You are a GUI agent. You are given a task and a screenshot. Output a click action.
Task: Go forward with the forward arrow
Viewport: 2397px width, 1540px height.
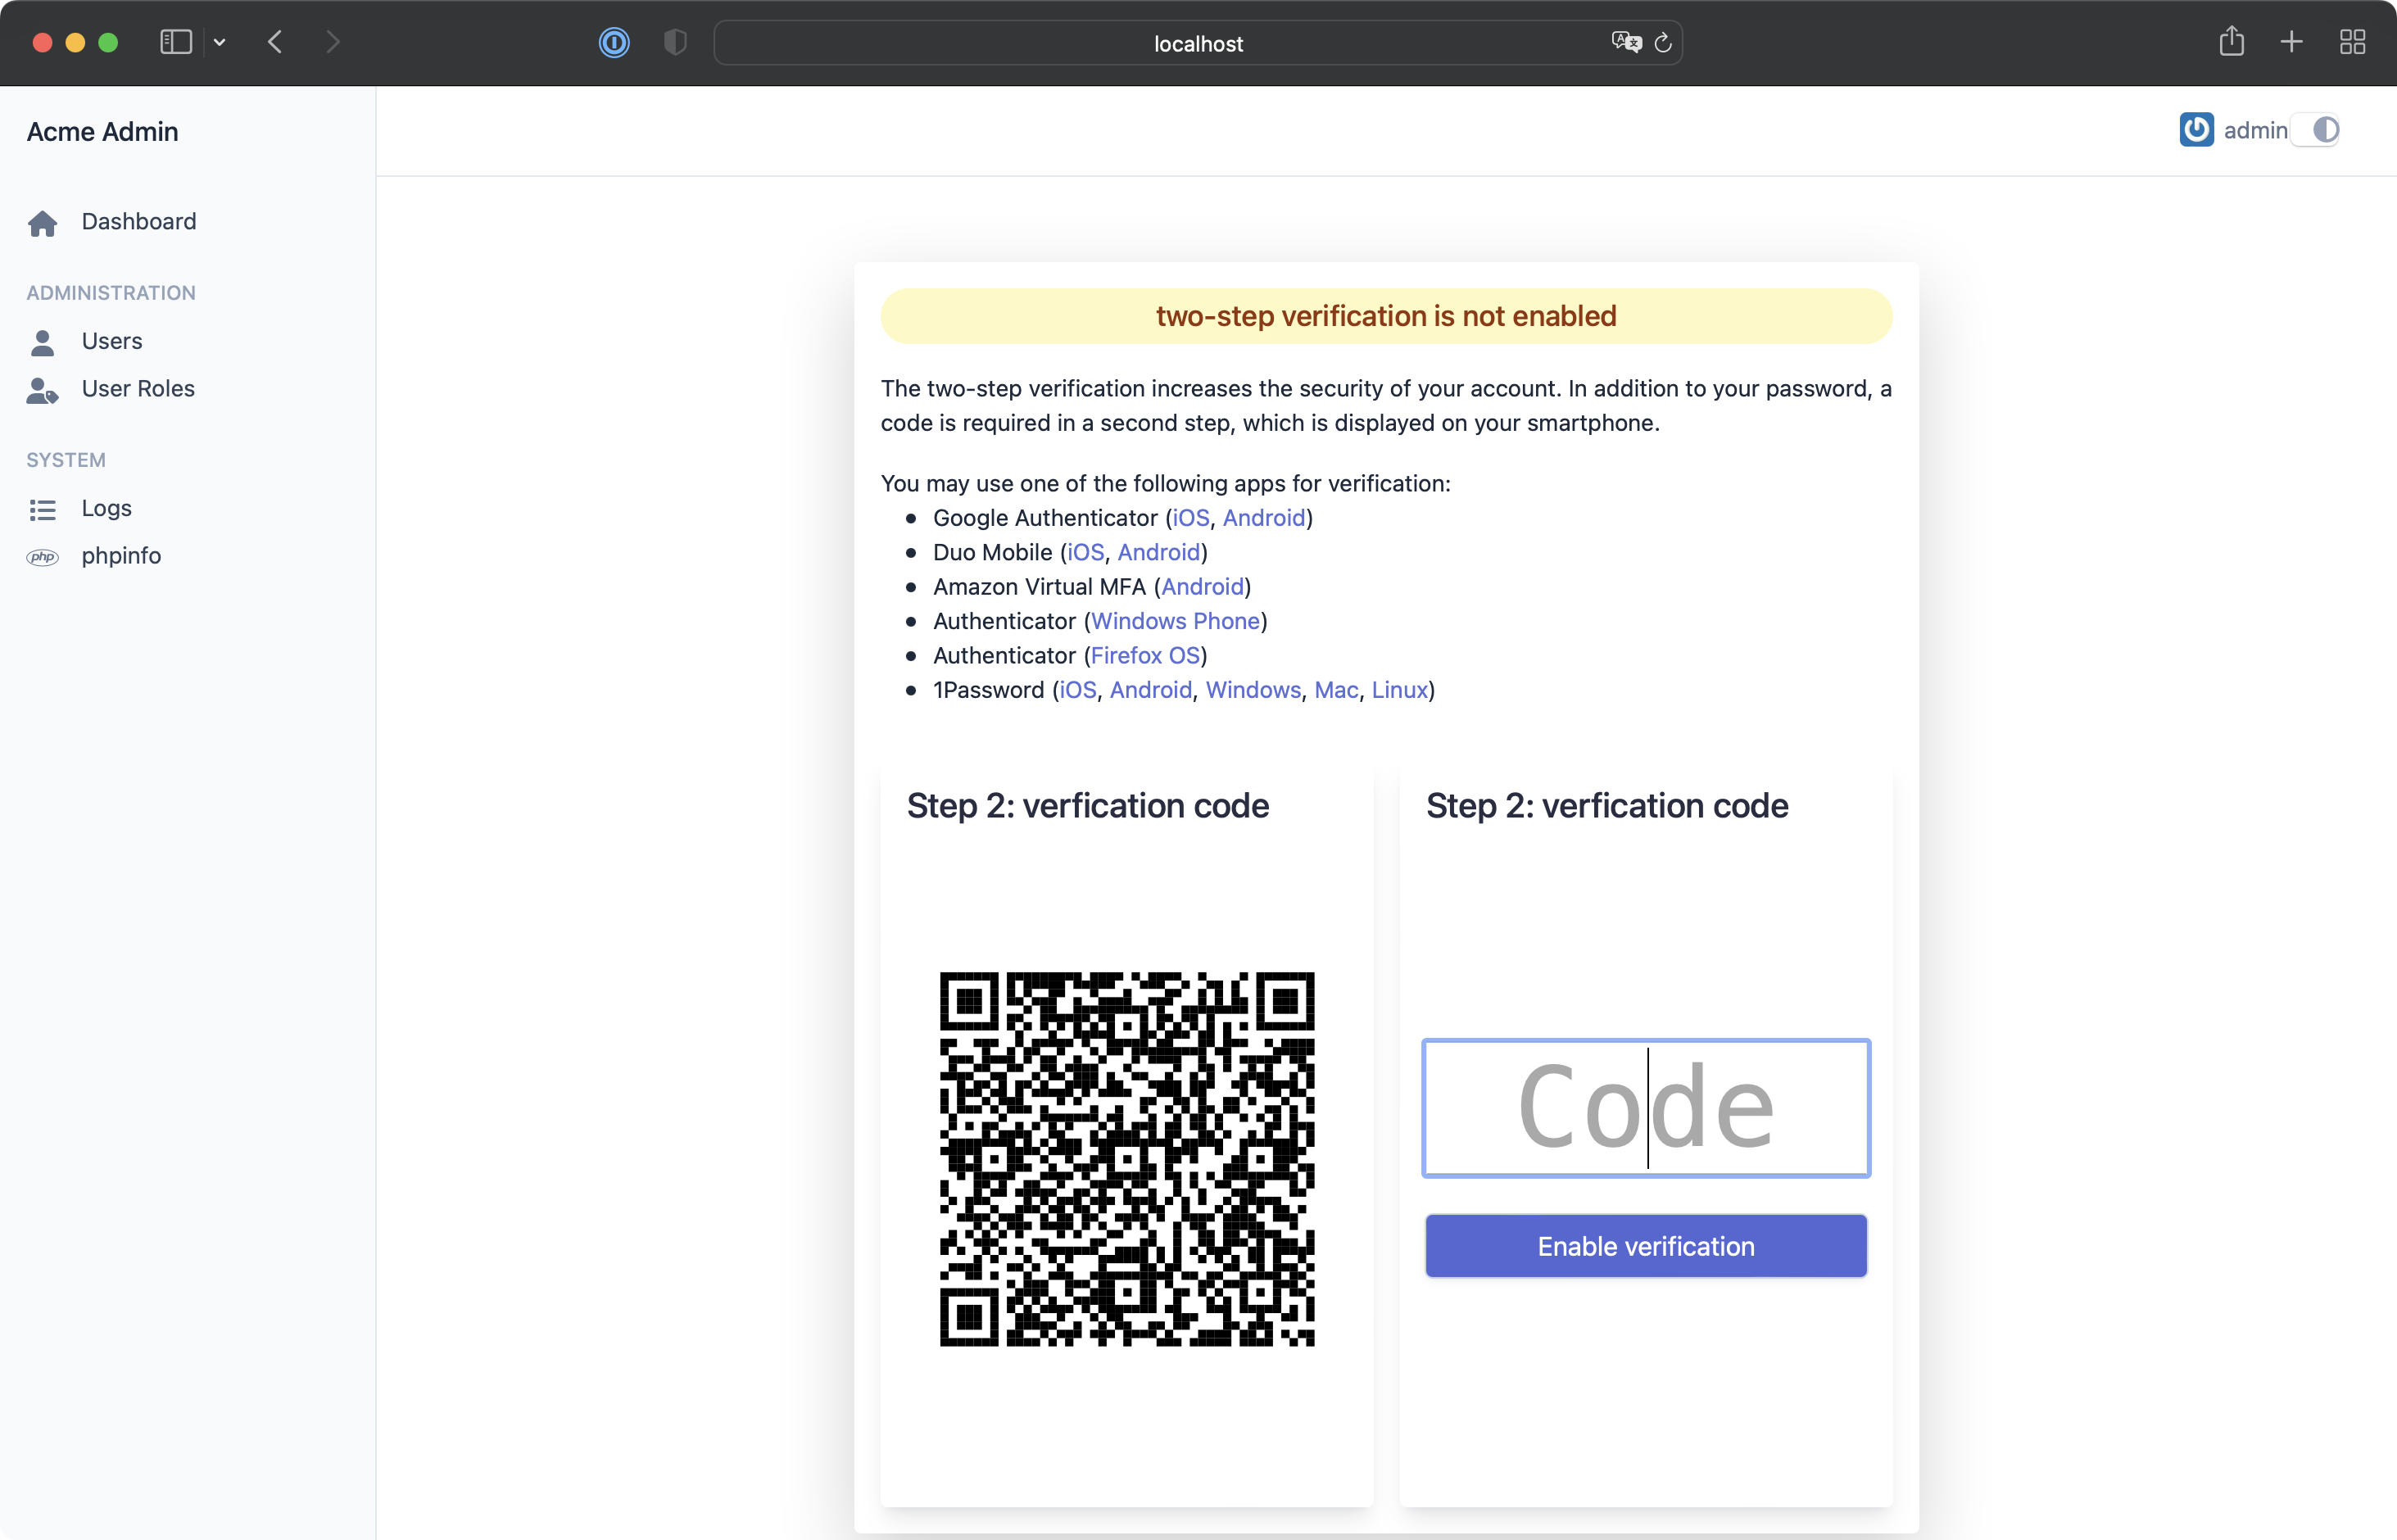(x=333, y=42)
